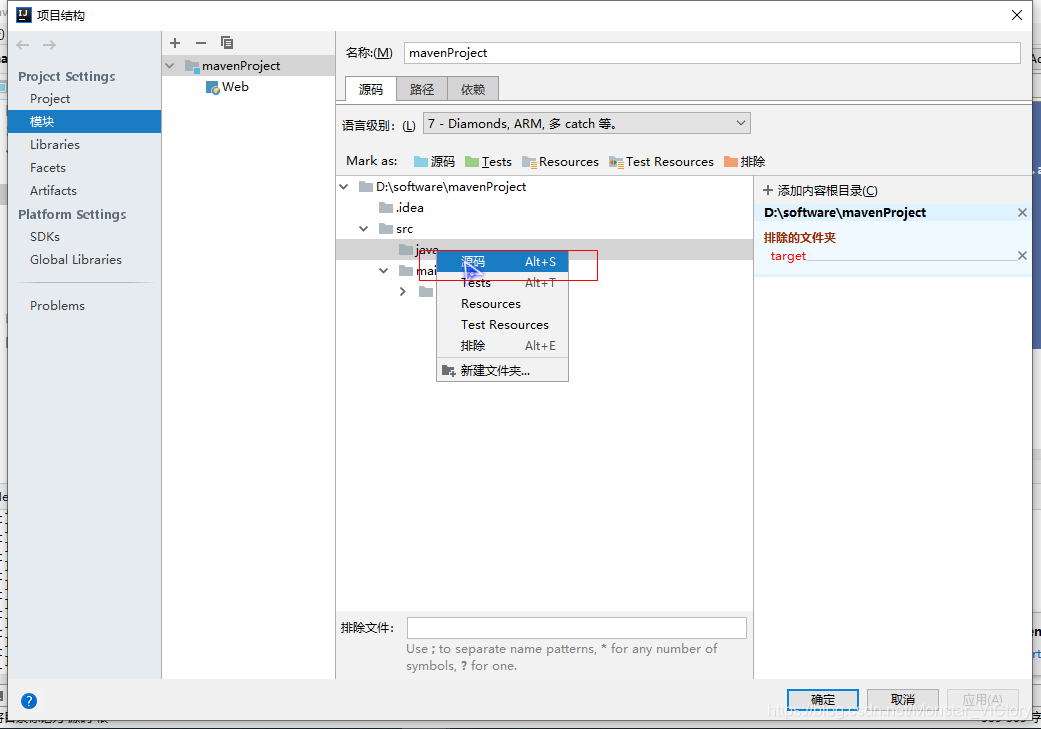Copy the selected module icon

click(x=227, y=43)
